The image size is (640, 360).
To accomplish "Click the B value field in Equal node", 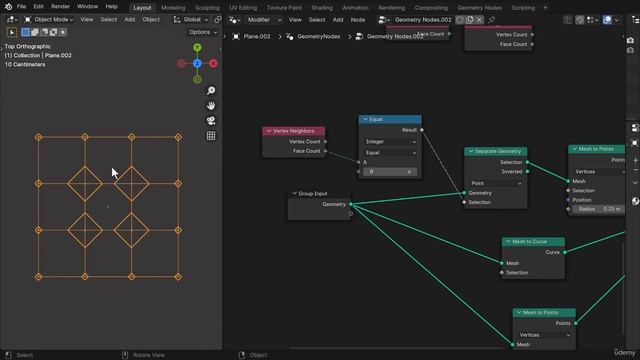I will (x=390, y=172).
